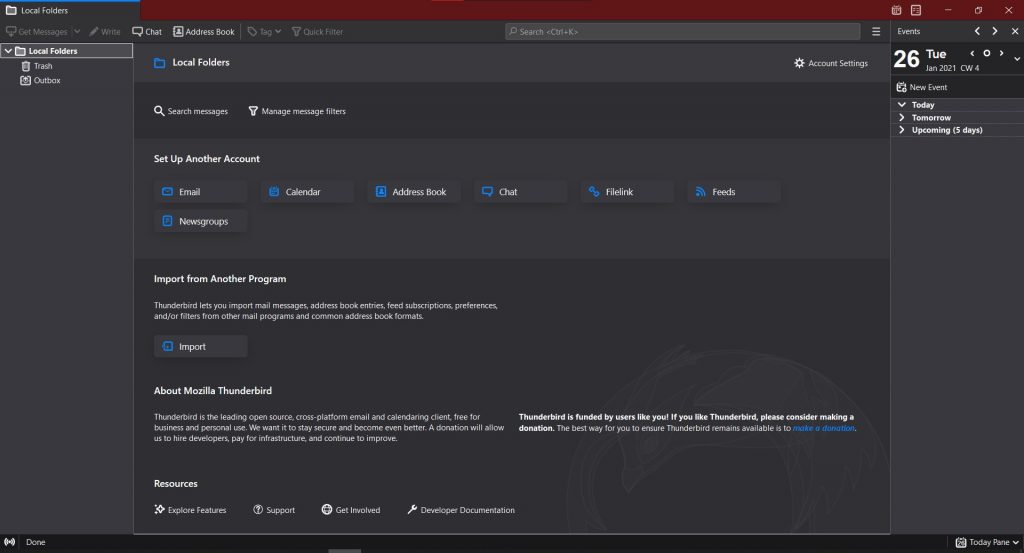
Task: Open Address Book from the toolbar
Action: coord(203,31)
